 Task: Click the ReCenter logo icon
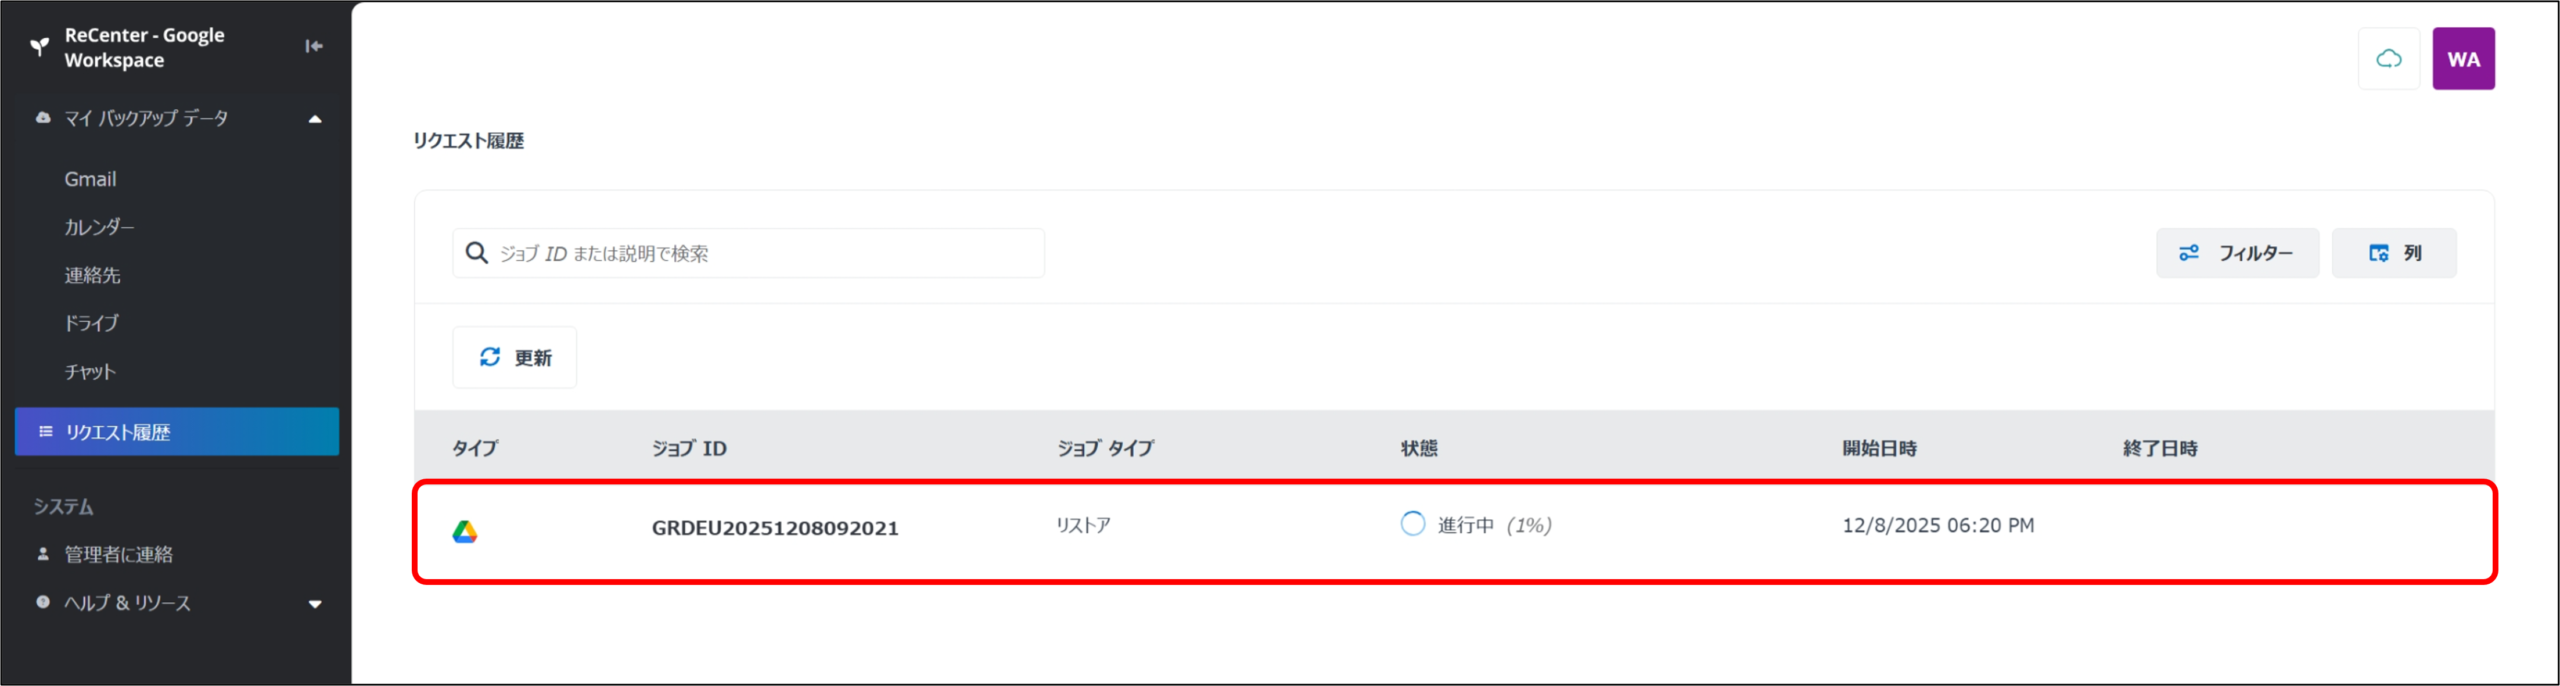[x=39, y=46]
